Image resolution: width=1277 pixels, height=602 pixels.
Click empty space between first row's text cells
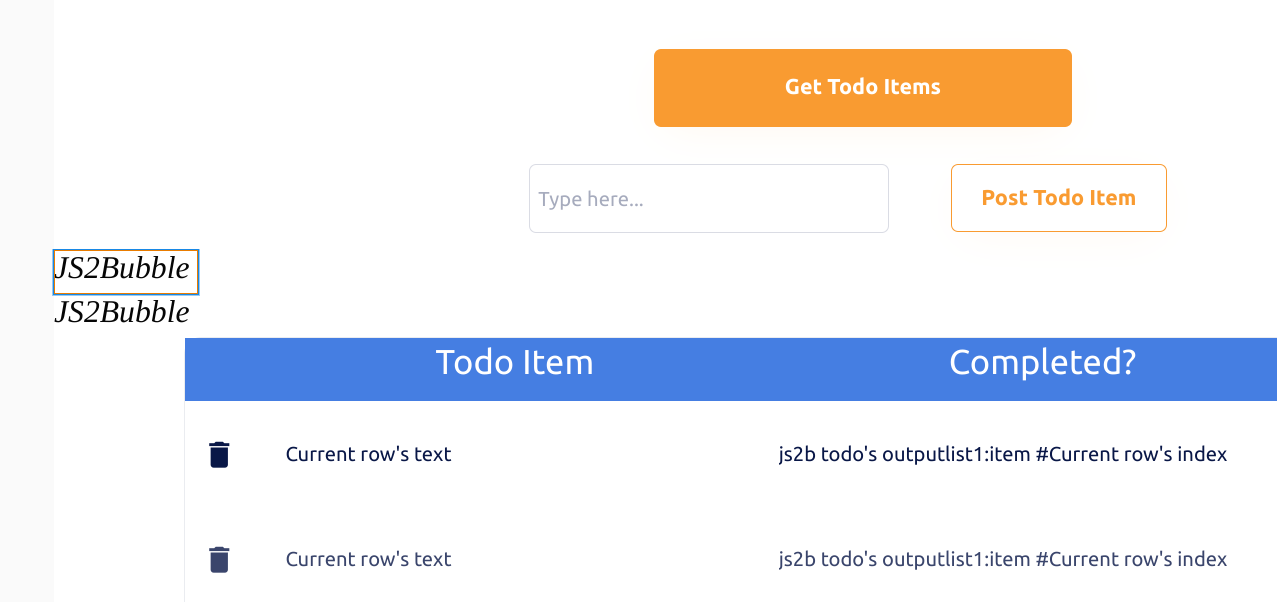(615, 454)
